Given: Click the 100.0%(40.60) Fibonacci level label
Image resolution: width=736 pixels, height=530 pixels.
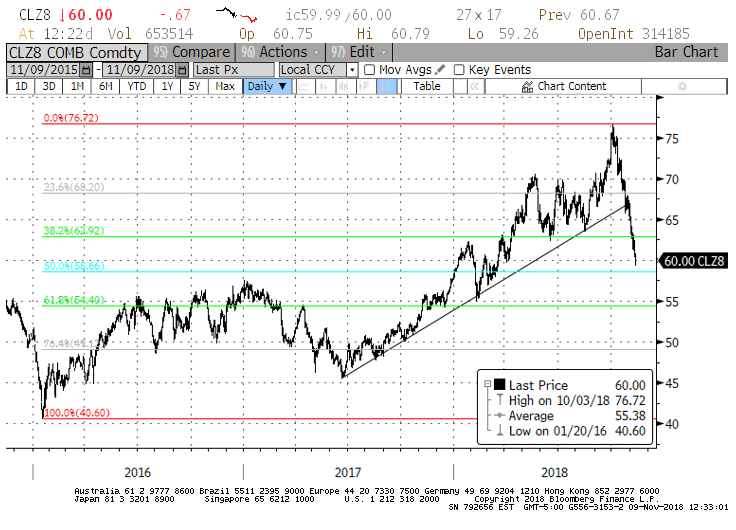Looking at the screenshot, I should pos(77,413).
